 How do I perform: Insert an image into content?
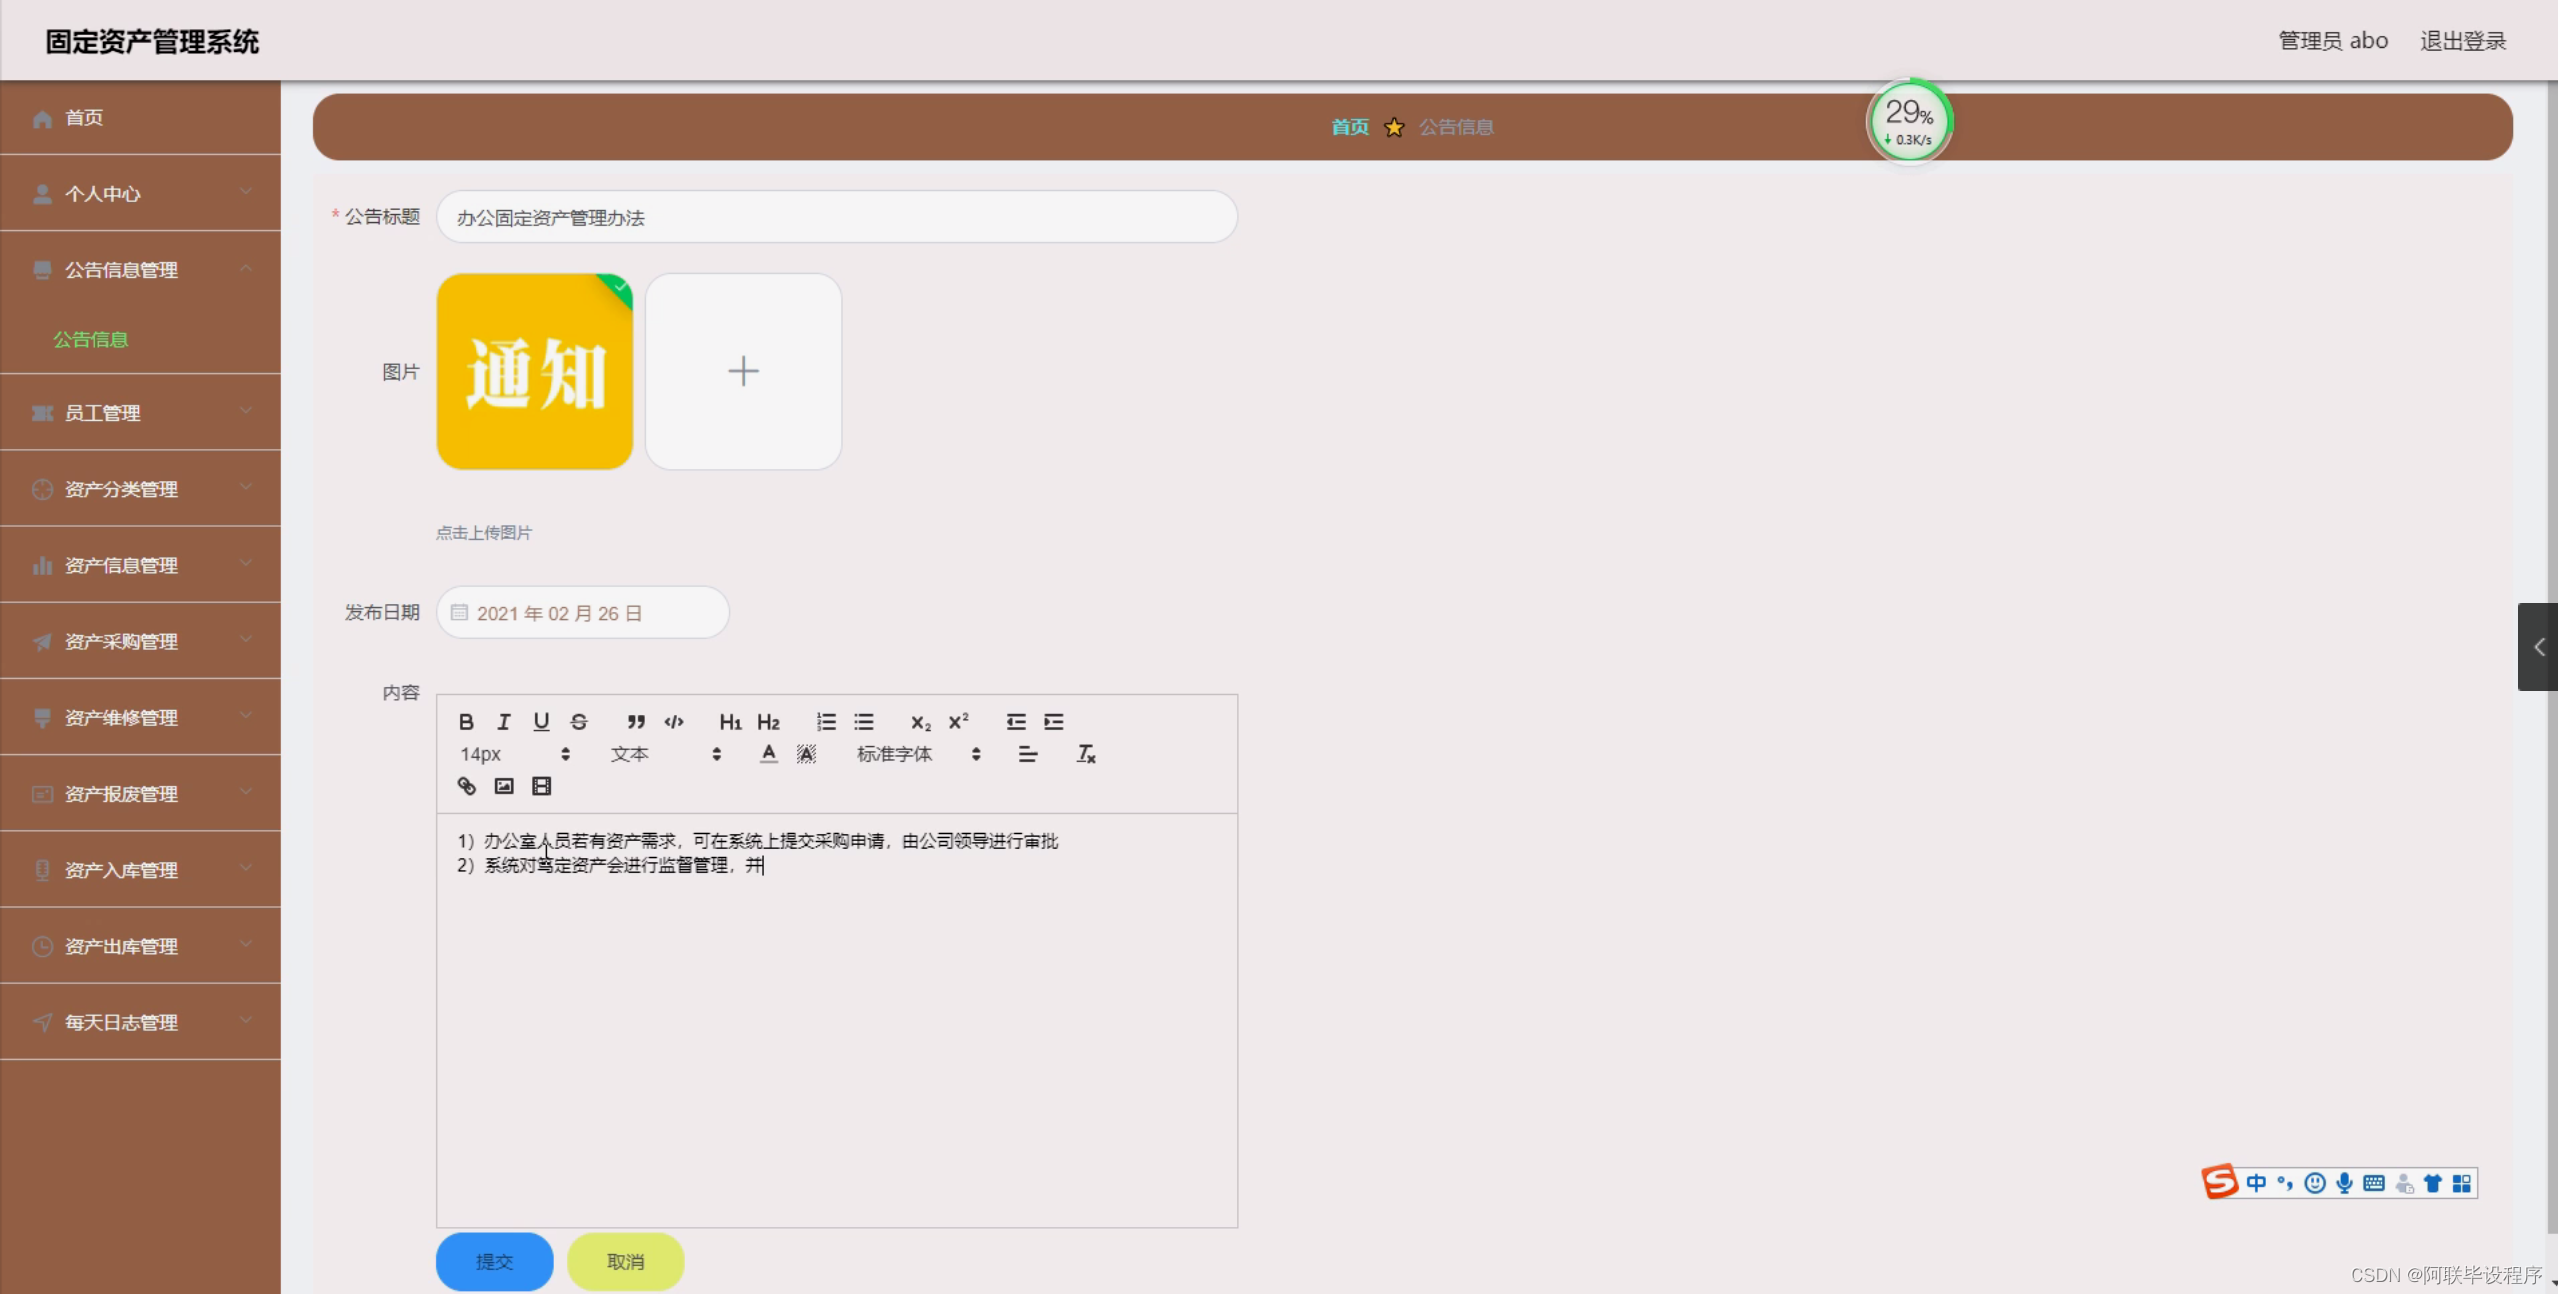point(504,786)
